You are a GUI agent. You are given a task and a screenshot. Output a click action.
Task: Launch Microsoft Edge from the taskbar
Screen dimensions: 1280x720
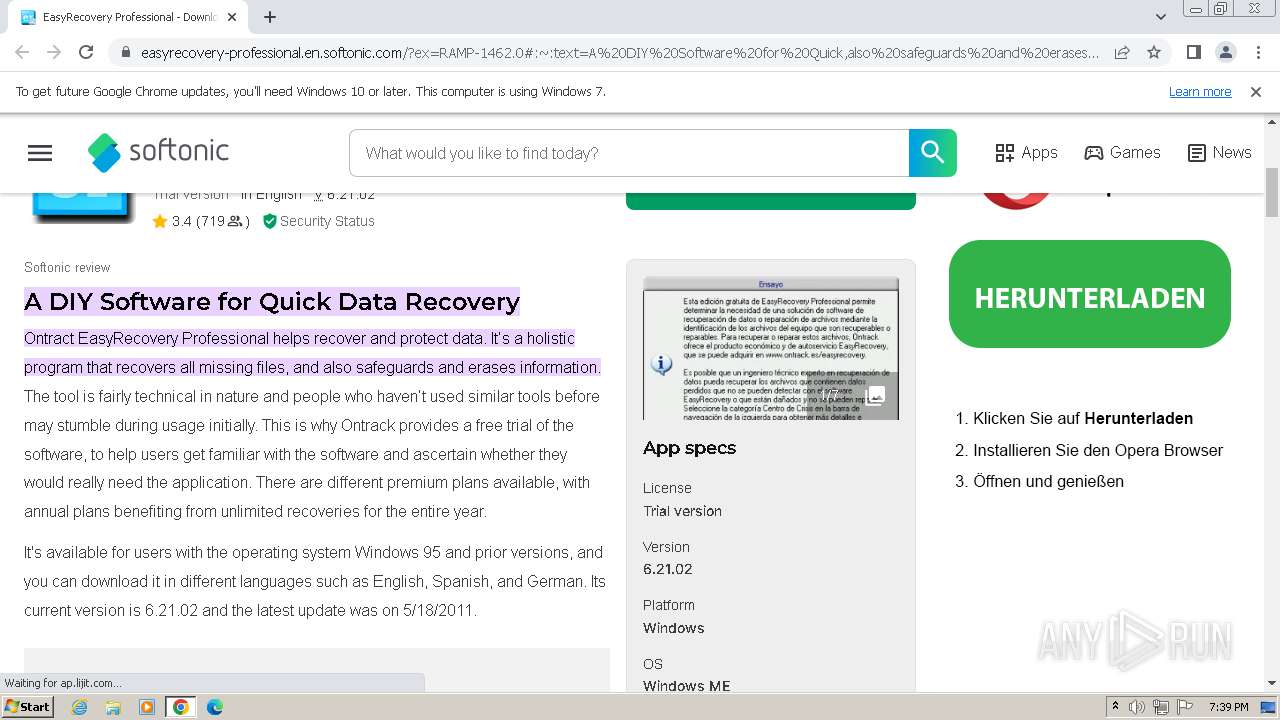215,707
